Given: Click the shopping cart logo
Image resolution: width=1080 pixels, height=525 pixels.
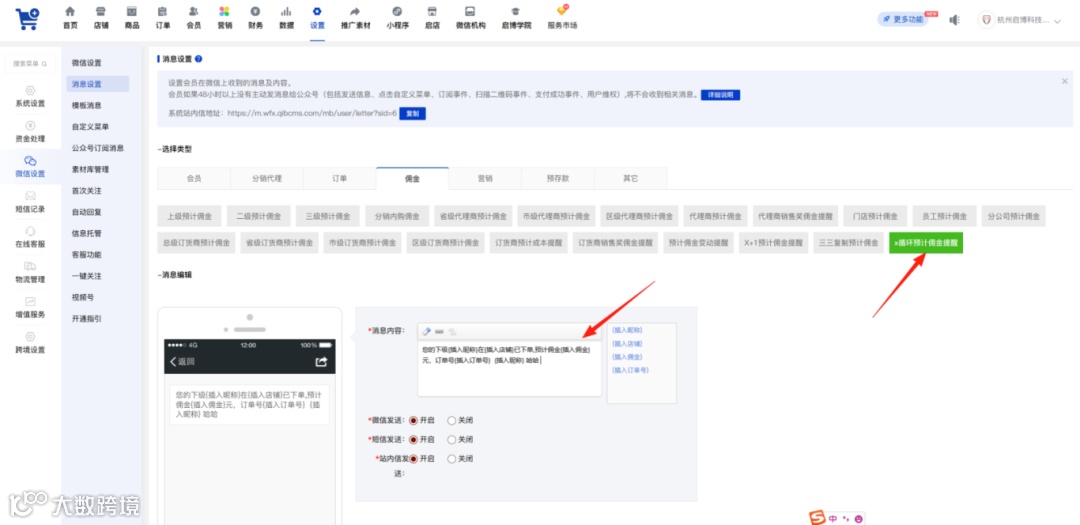Looking at the screenshot, I should click(x=28, y=19).
